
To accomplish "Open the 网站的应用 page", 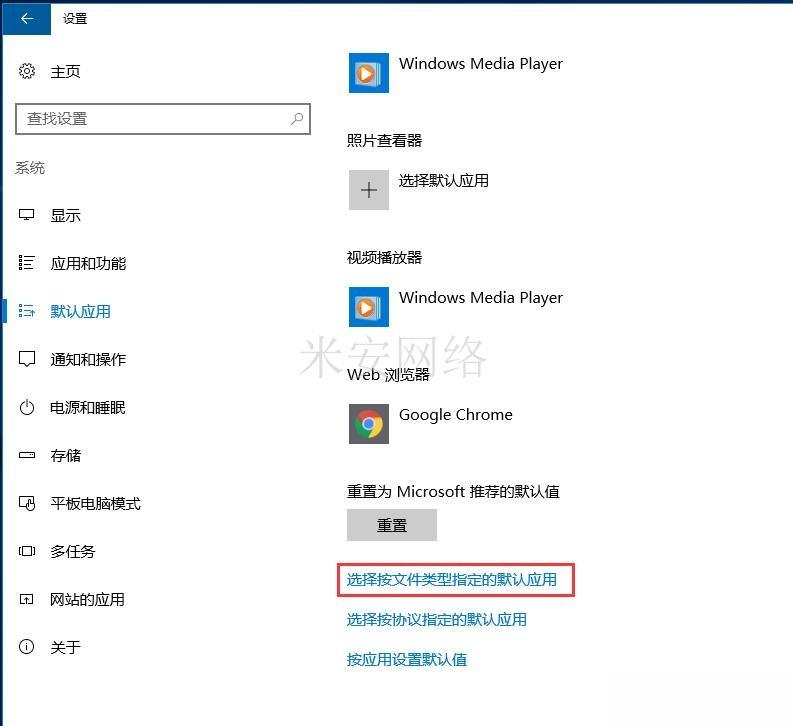I will (87, 600).
